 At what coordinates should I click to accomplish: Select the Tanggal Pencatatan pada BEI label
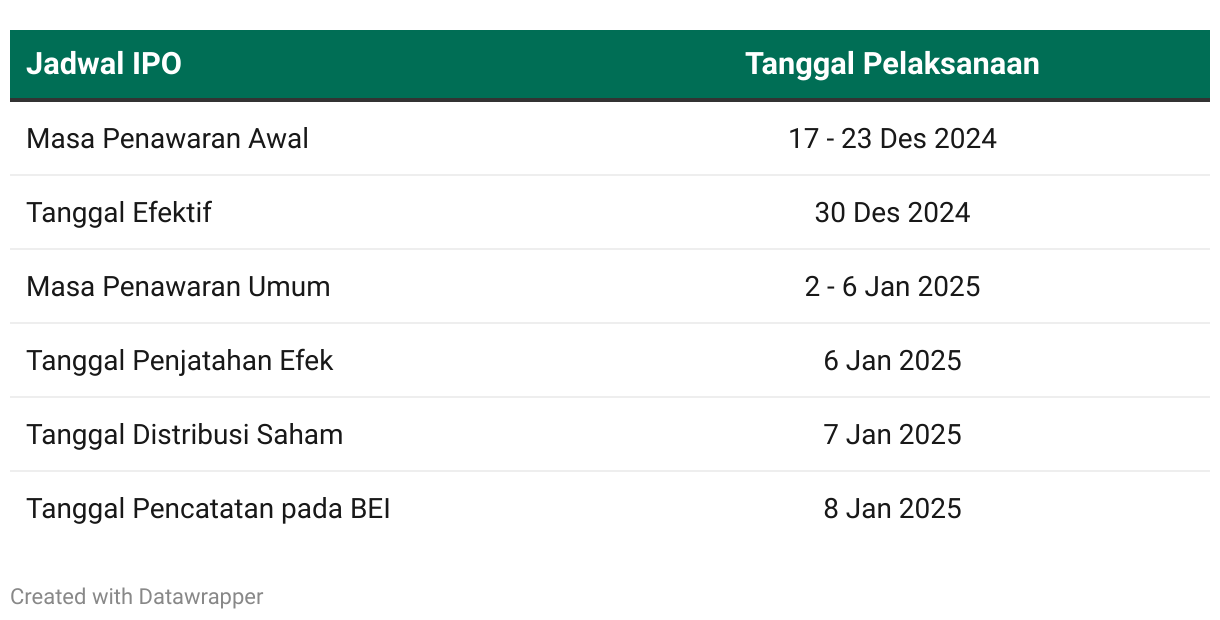pyautogui.click(x=208, y=508)
